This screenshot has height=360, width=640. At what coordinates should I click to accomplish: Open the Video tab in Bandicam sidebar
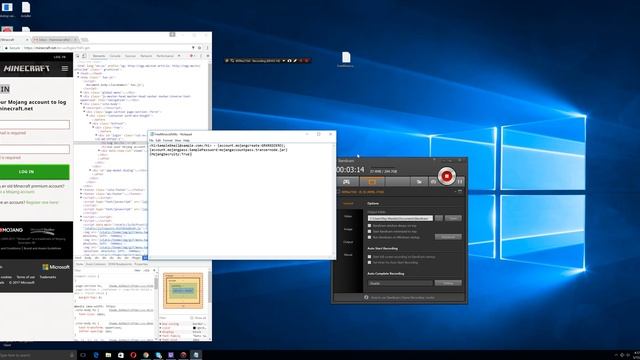point(348,216)
